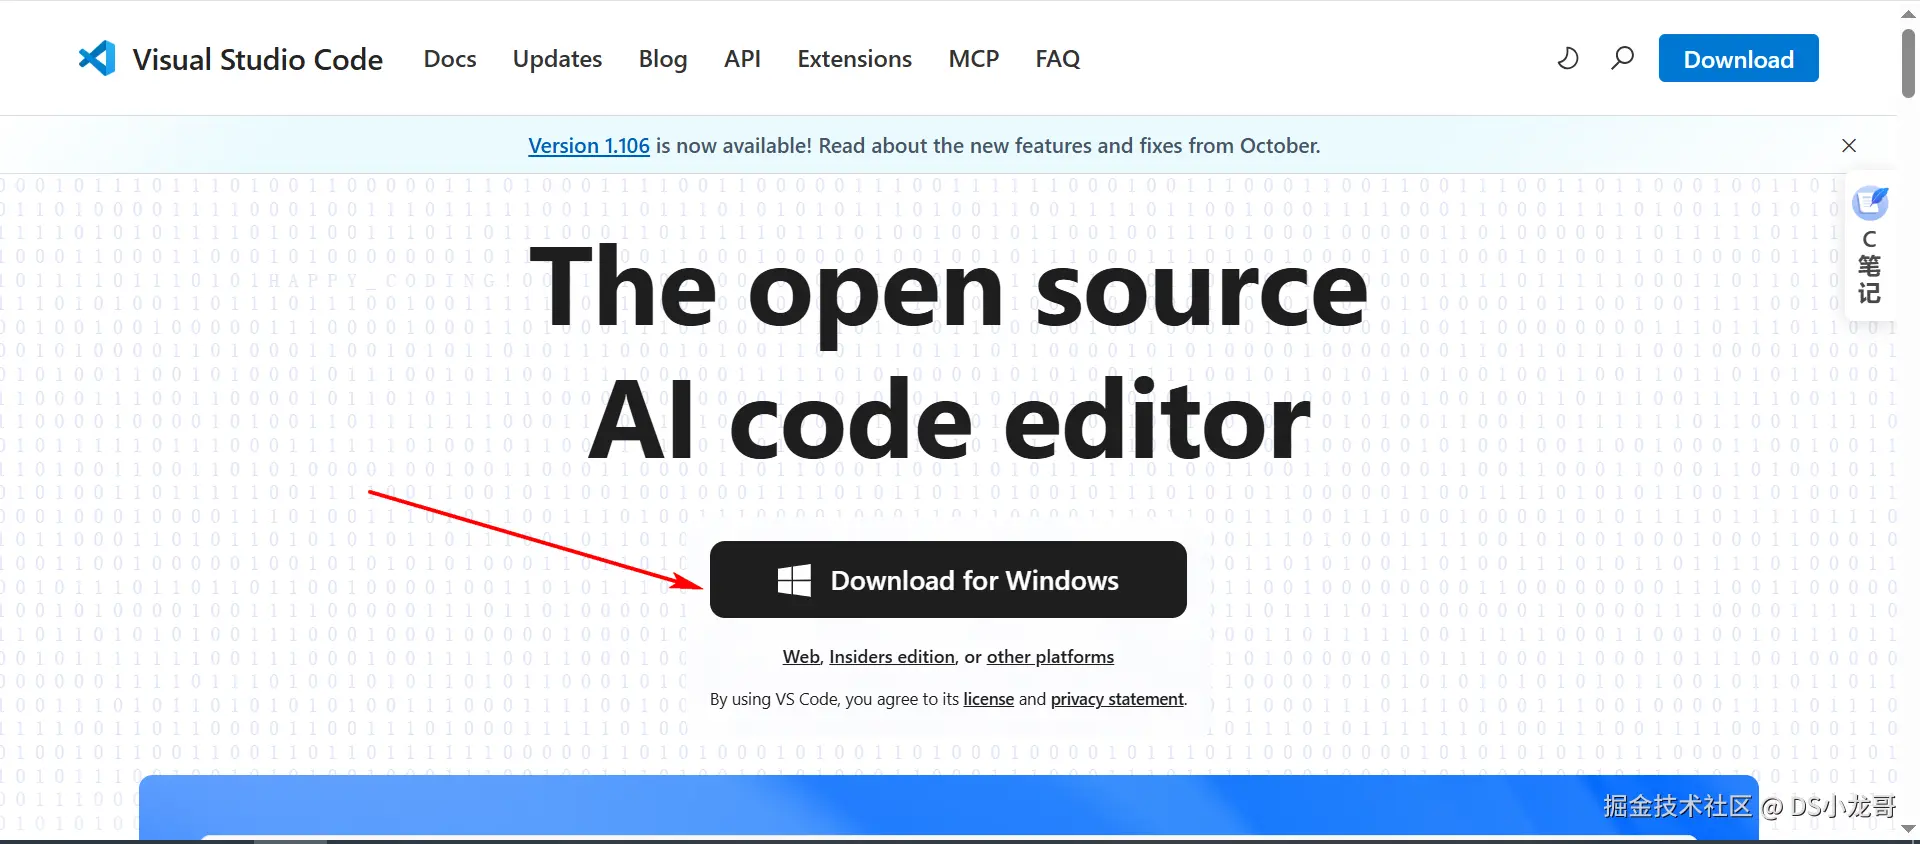Viewport: 1920px width, 844px height.
Task: Click the page's vertical scrollbar thumb
Action: click(x=1908, y=62)
